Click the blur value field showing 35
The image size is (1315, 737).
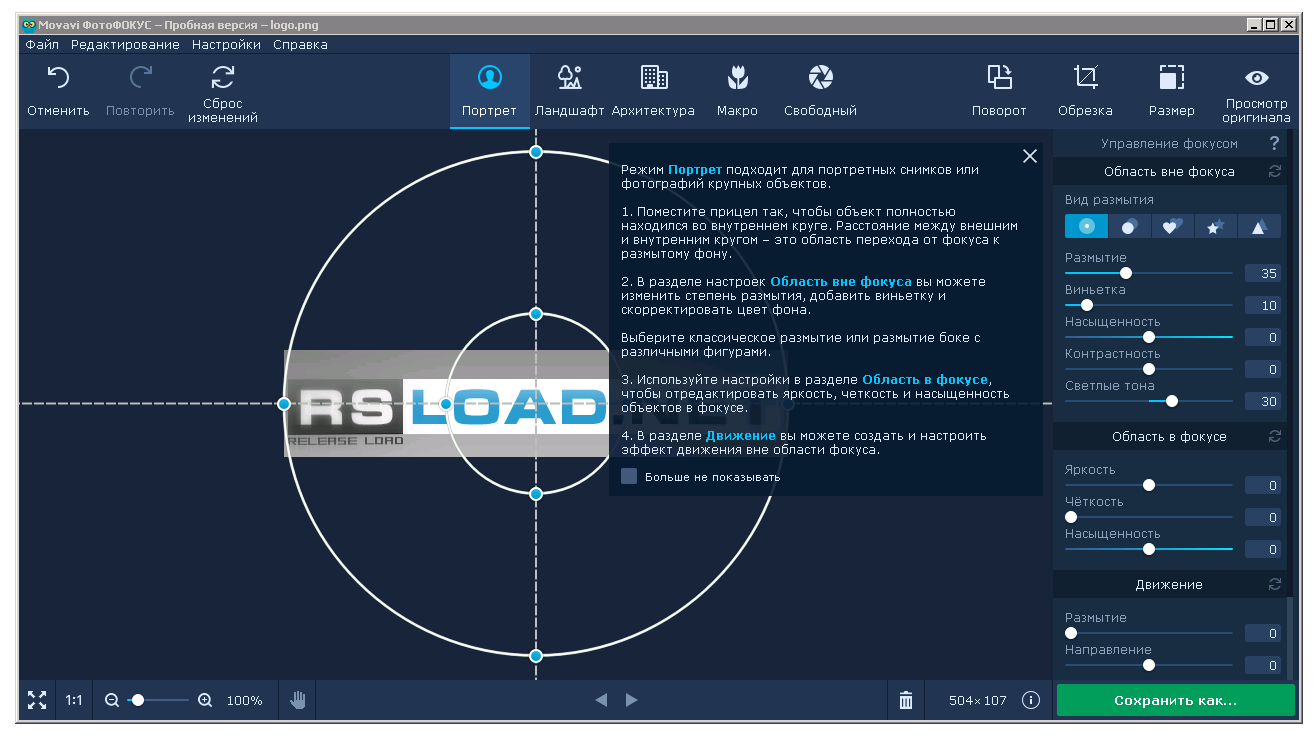coord(1263,274)
